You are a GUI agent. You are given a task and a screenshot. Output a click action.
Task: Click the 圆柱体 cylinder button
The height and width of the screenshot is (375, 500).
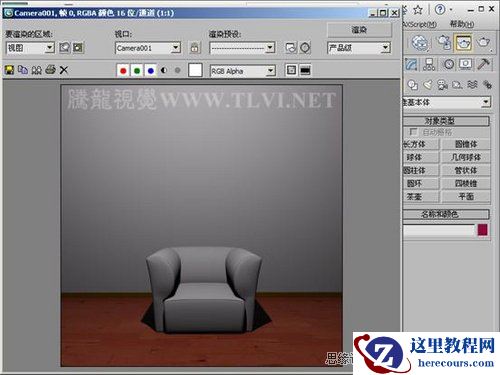[x=421, y=170]
